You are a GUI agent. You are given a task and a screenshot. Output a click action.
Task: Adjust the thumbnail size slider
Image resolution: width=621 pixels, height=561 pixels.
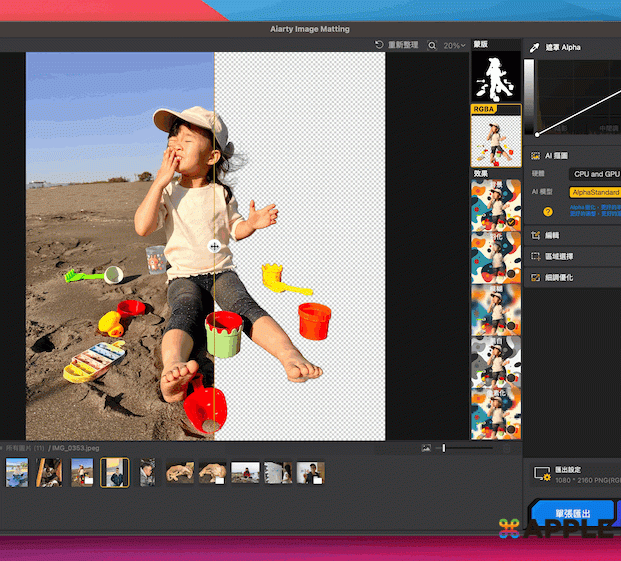[444, 448]
